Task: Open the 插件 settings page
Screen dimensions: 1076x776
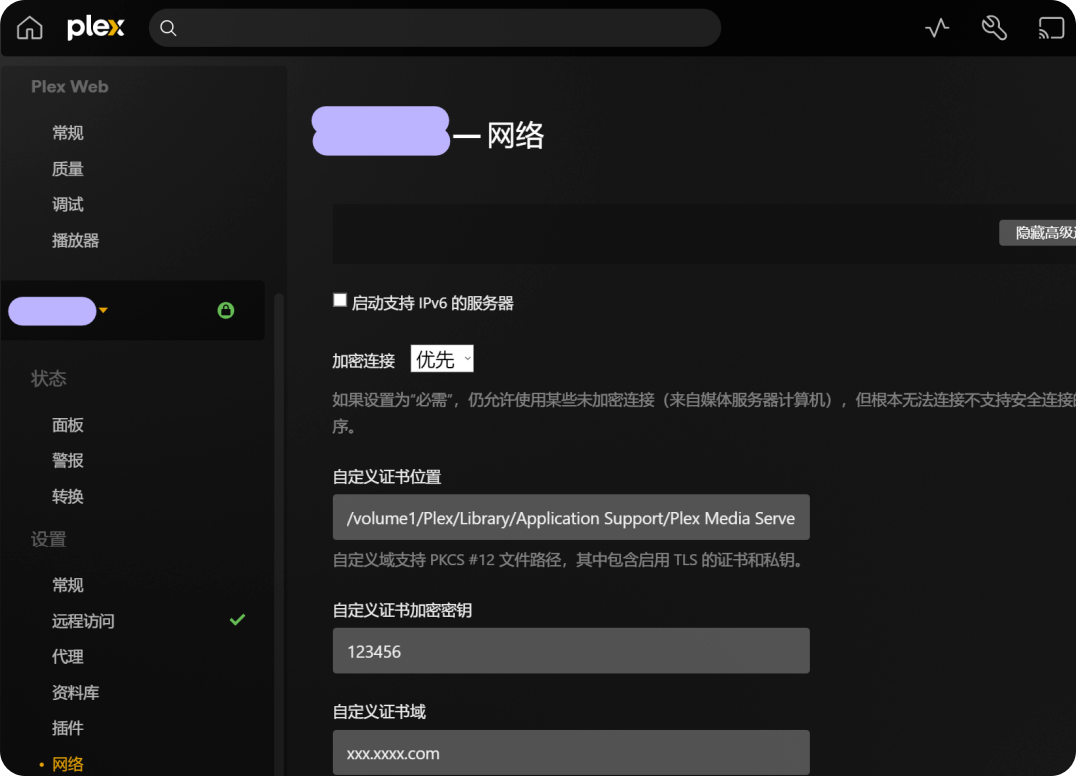Action: [67, 728]
